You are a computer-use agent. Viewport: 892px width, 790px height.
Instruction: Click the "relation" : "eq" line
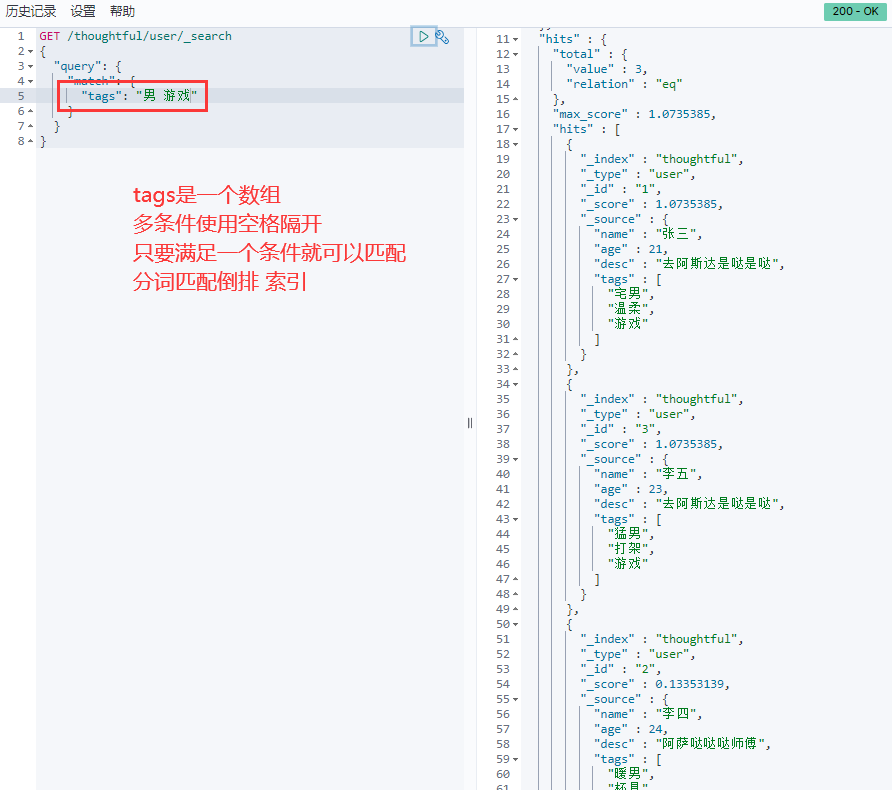pos(624,84)
